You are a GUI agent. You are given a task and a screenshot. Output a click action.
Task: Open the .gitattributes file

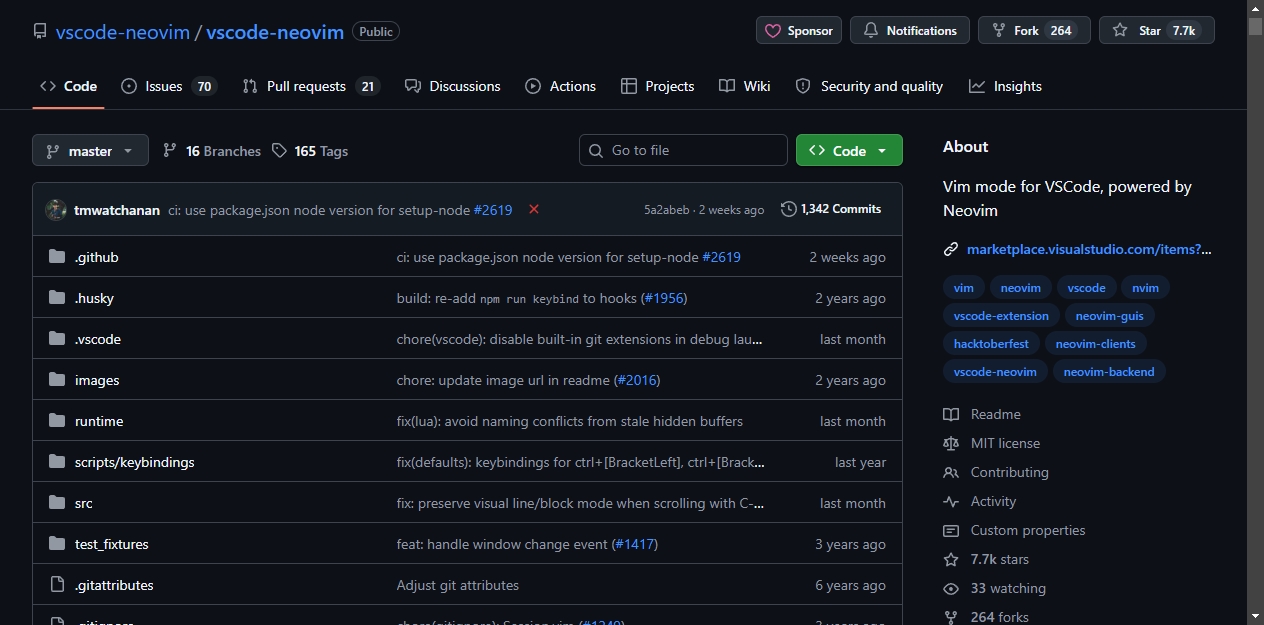click(114, 585)
